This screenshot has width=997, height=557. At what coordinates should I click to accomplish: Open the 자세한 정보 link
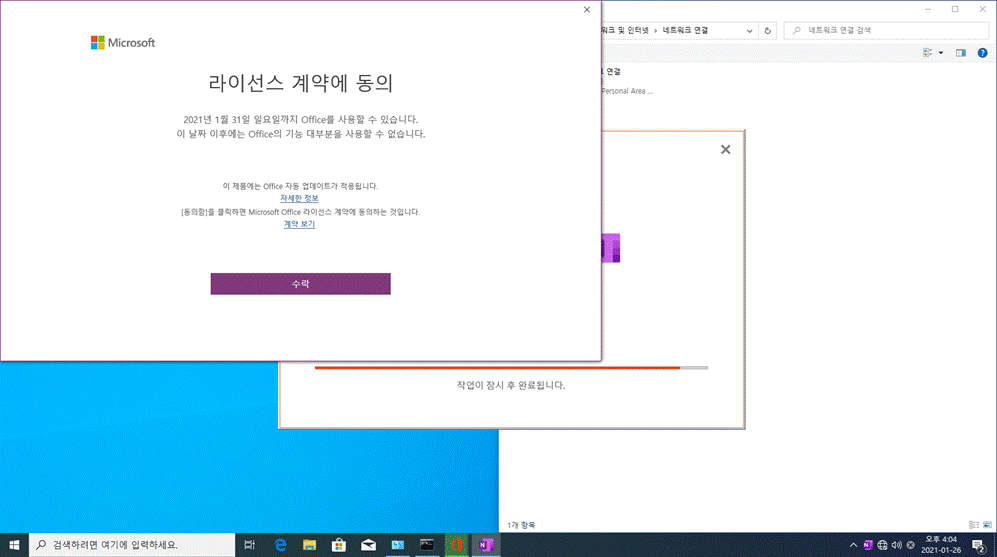pos(299,198)
